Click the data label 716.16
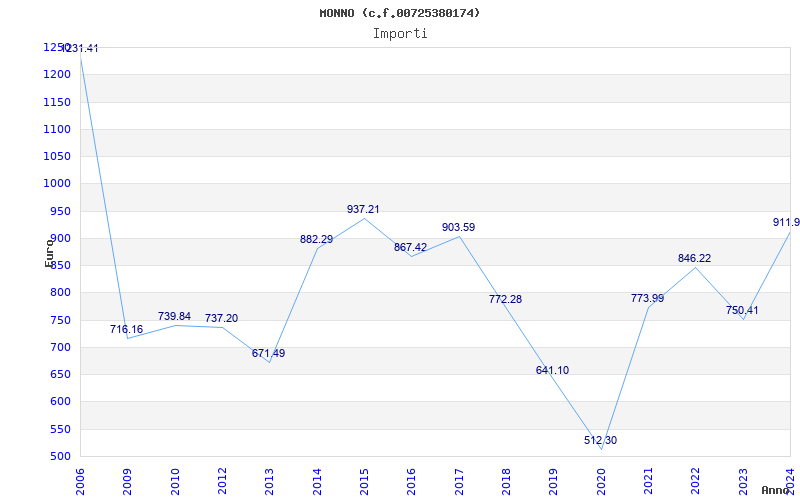The image size is (800, 500). click(127, 329)
